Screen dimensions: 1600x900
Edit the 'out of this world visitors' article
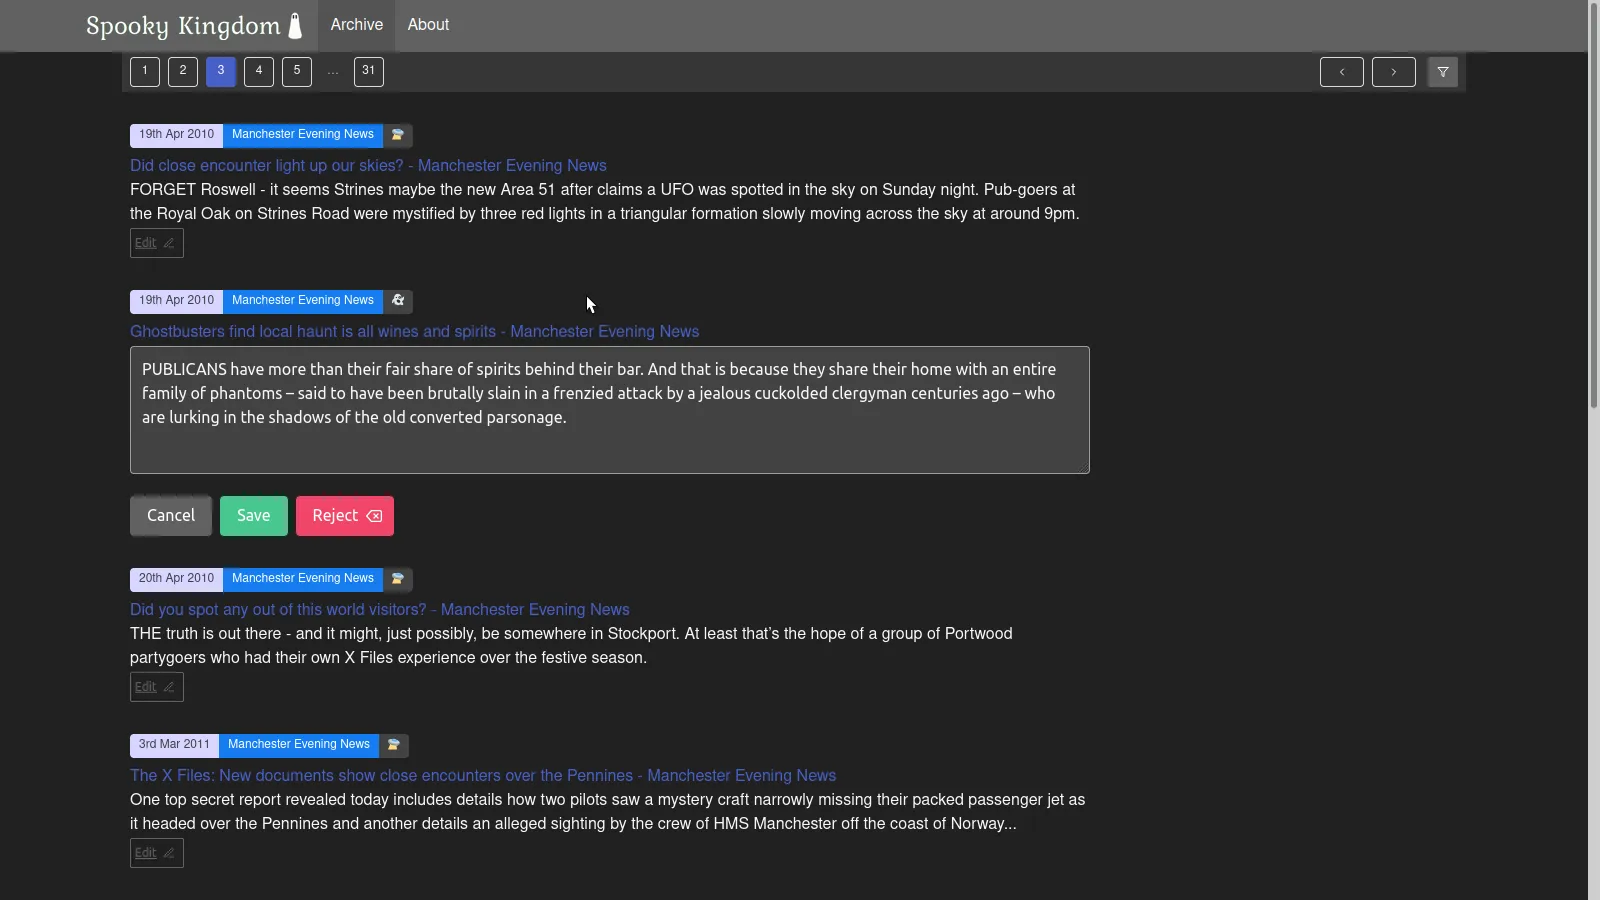tap(156, 687)
